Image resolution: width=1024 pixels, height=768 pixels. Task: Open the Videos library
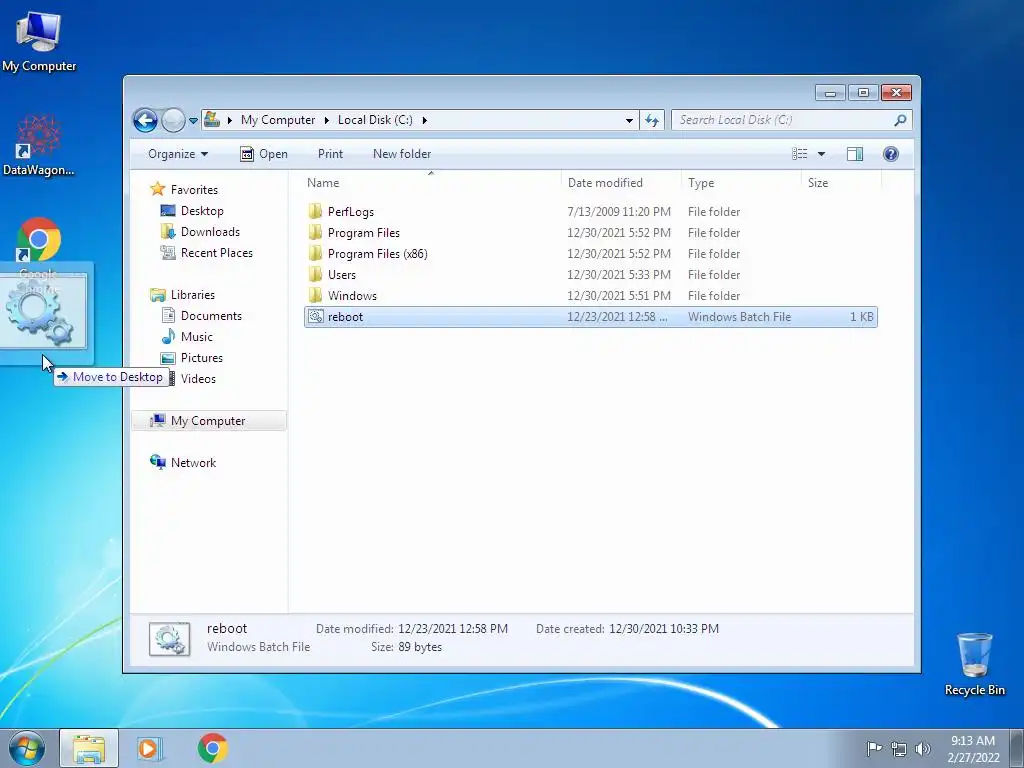point(198,379)
